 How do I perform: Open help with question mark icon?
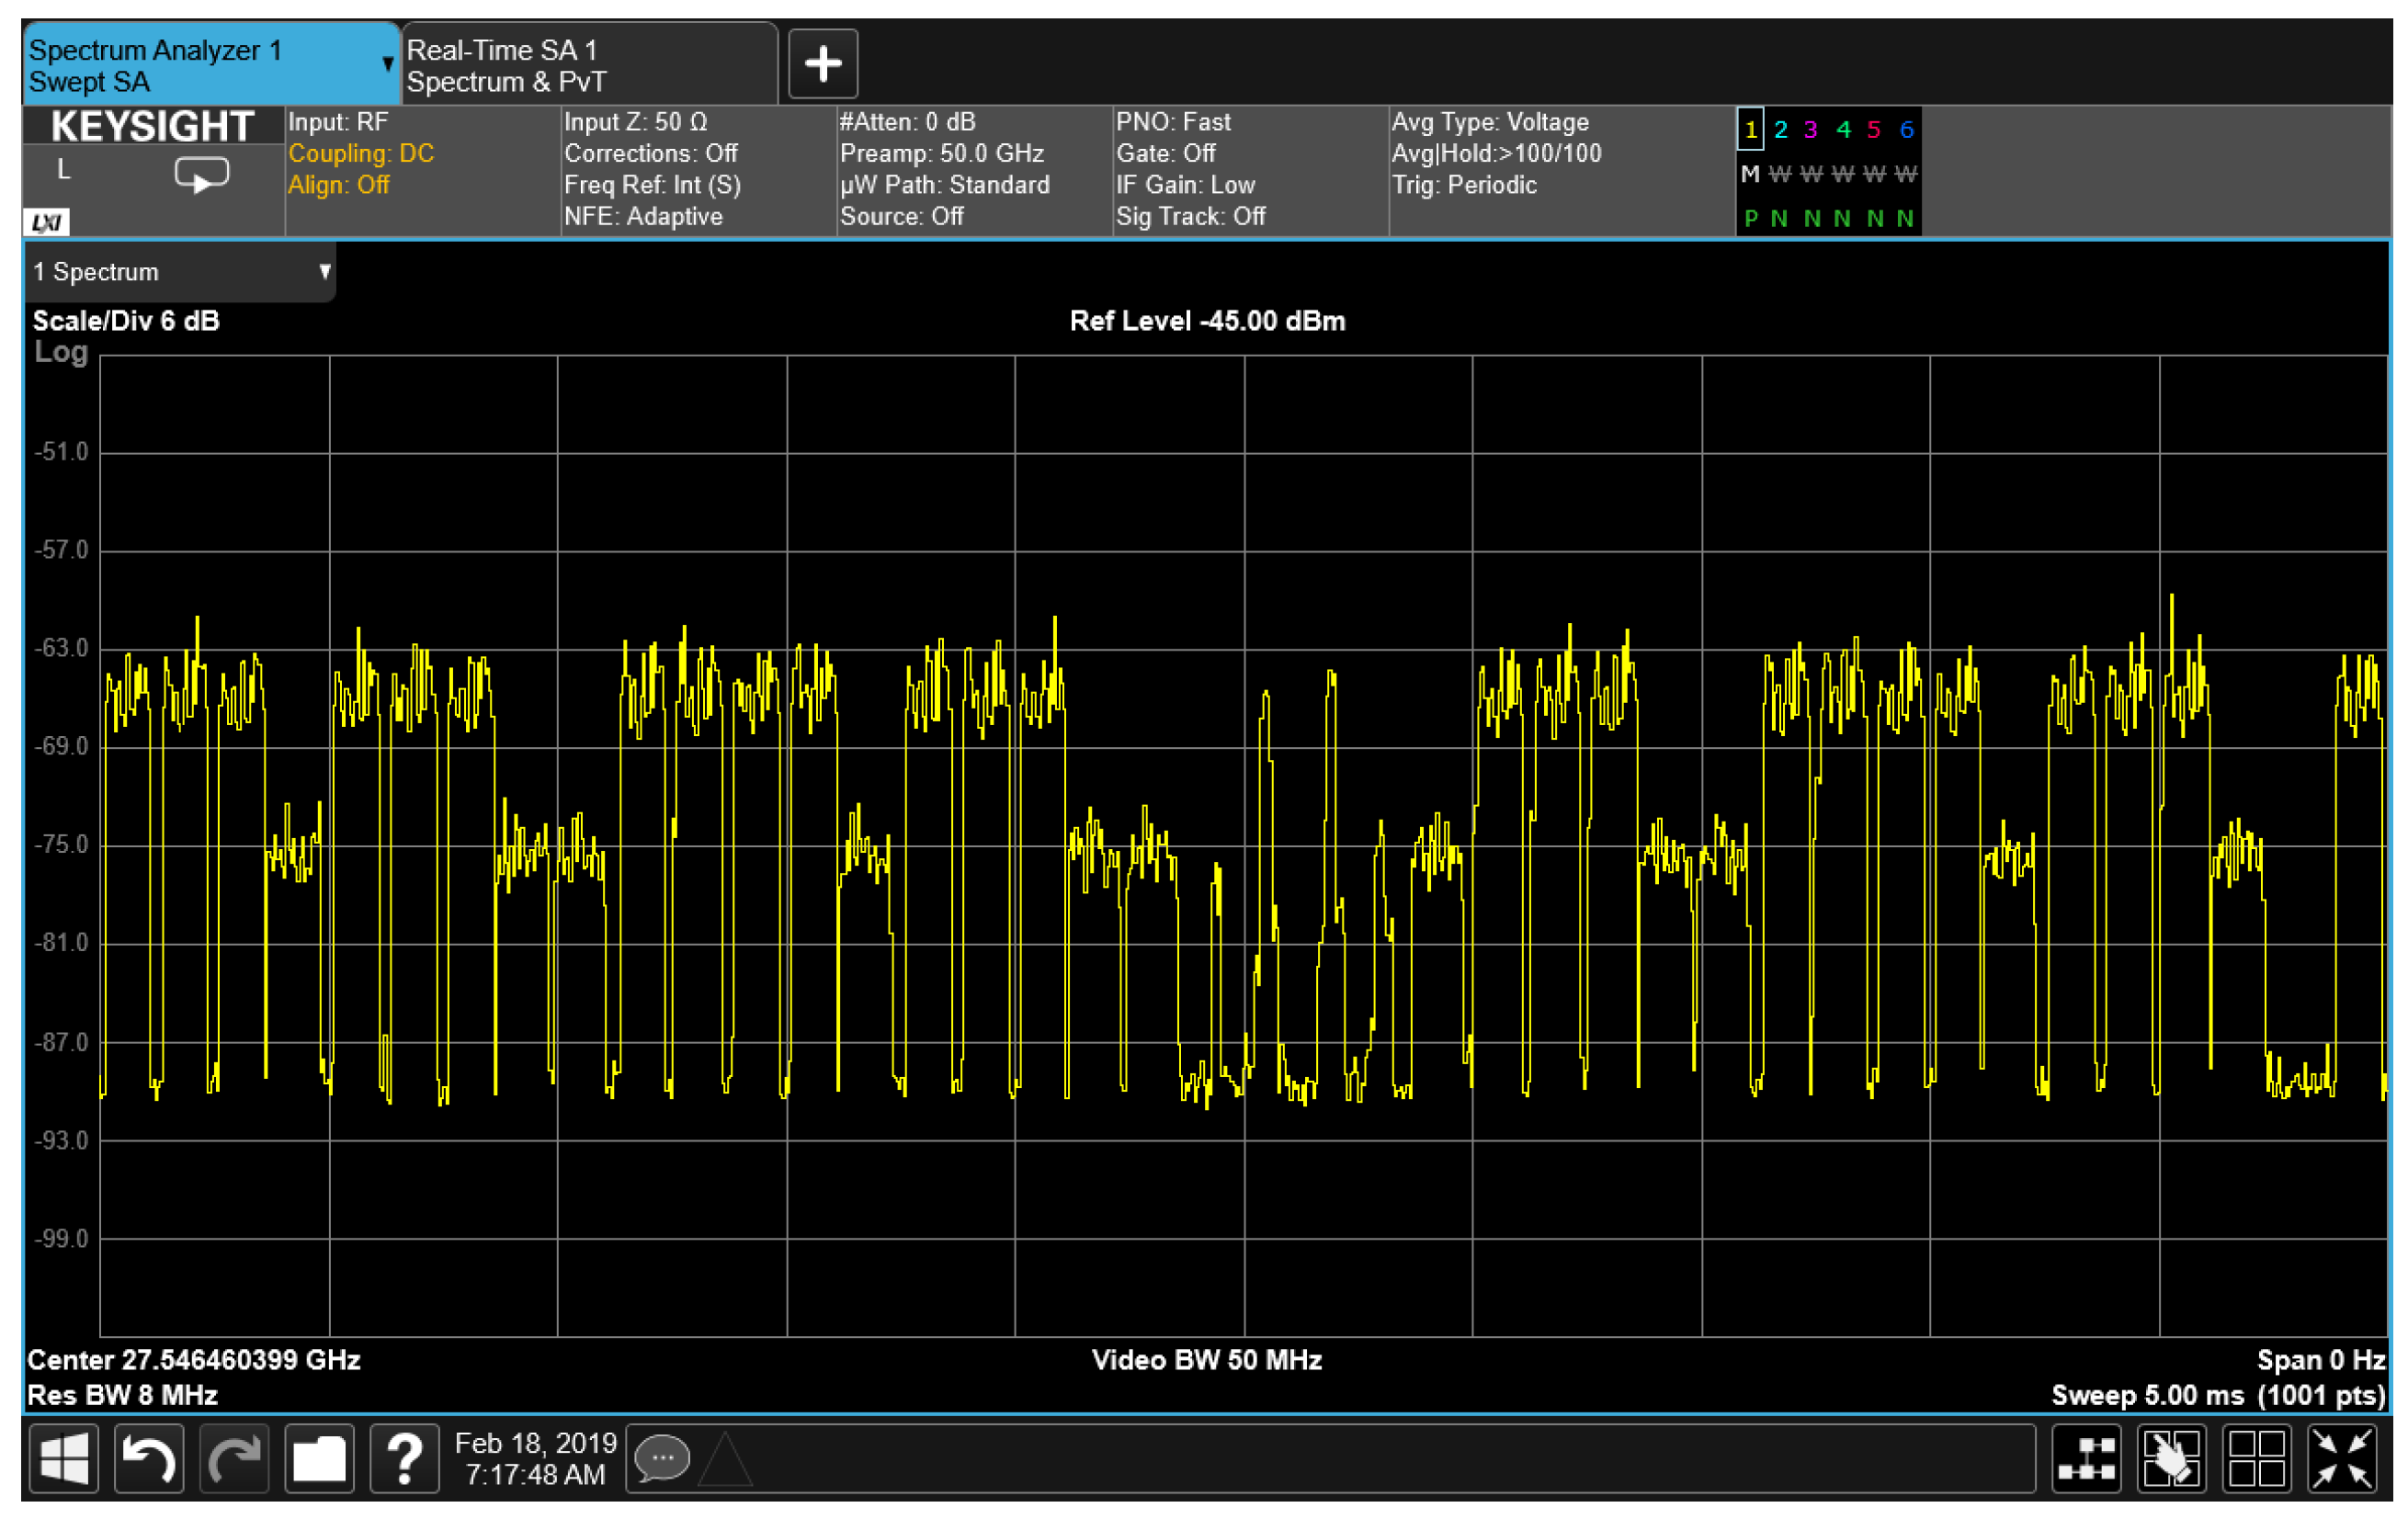pos(405,1458)
